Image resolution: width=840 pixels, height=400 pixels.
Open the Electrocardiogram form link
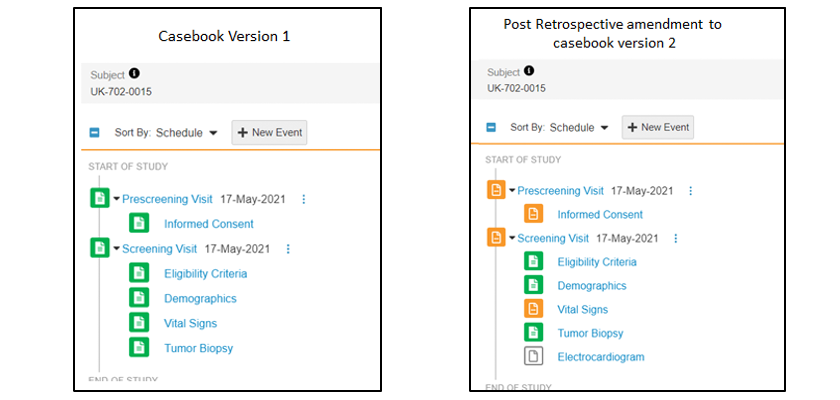click(600, 356)
